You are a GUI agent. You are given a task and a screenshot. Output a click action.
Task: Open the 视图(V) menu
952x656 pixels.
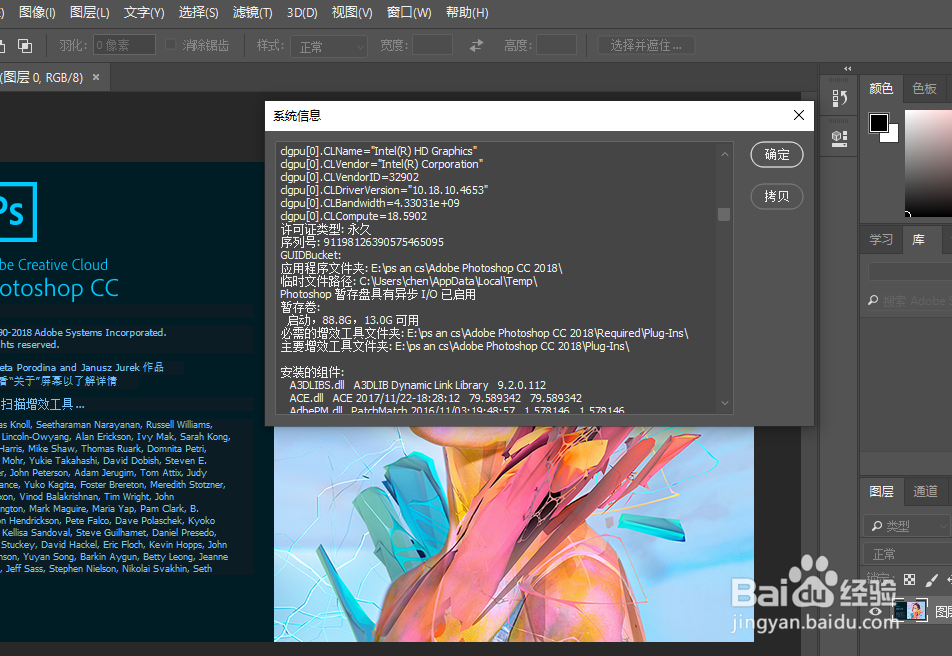click(352, 12)
